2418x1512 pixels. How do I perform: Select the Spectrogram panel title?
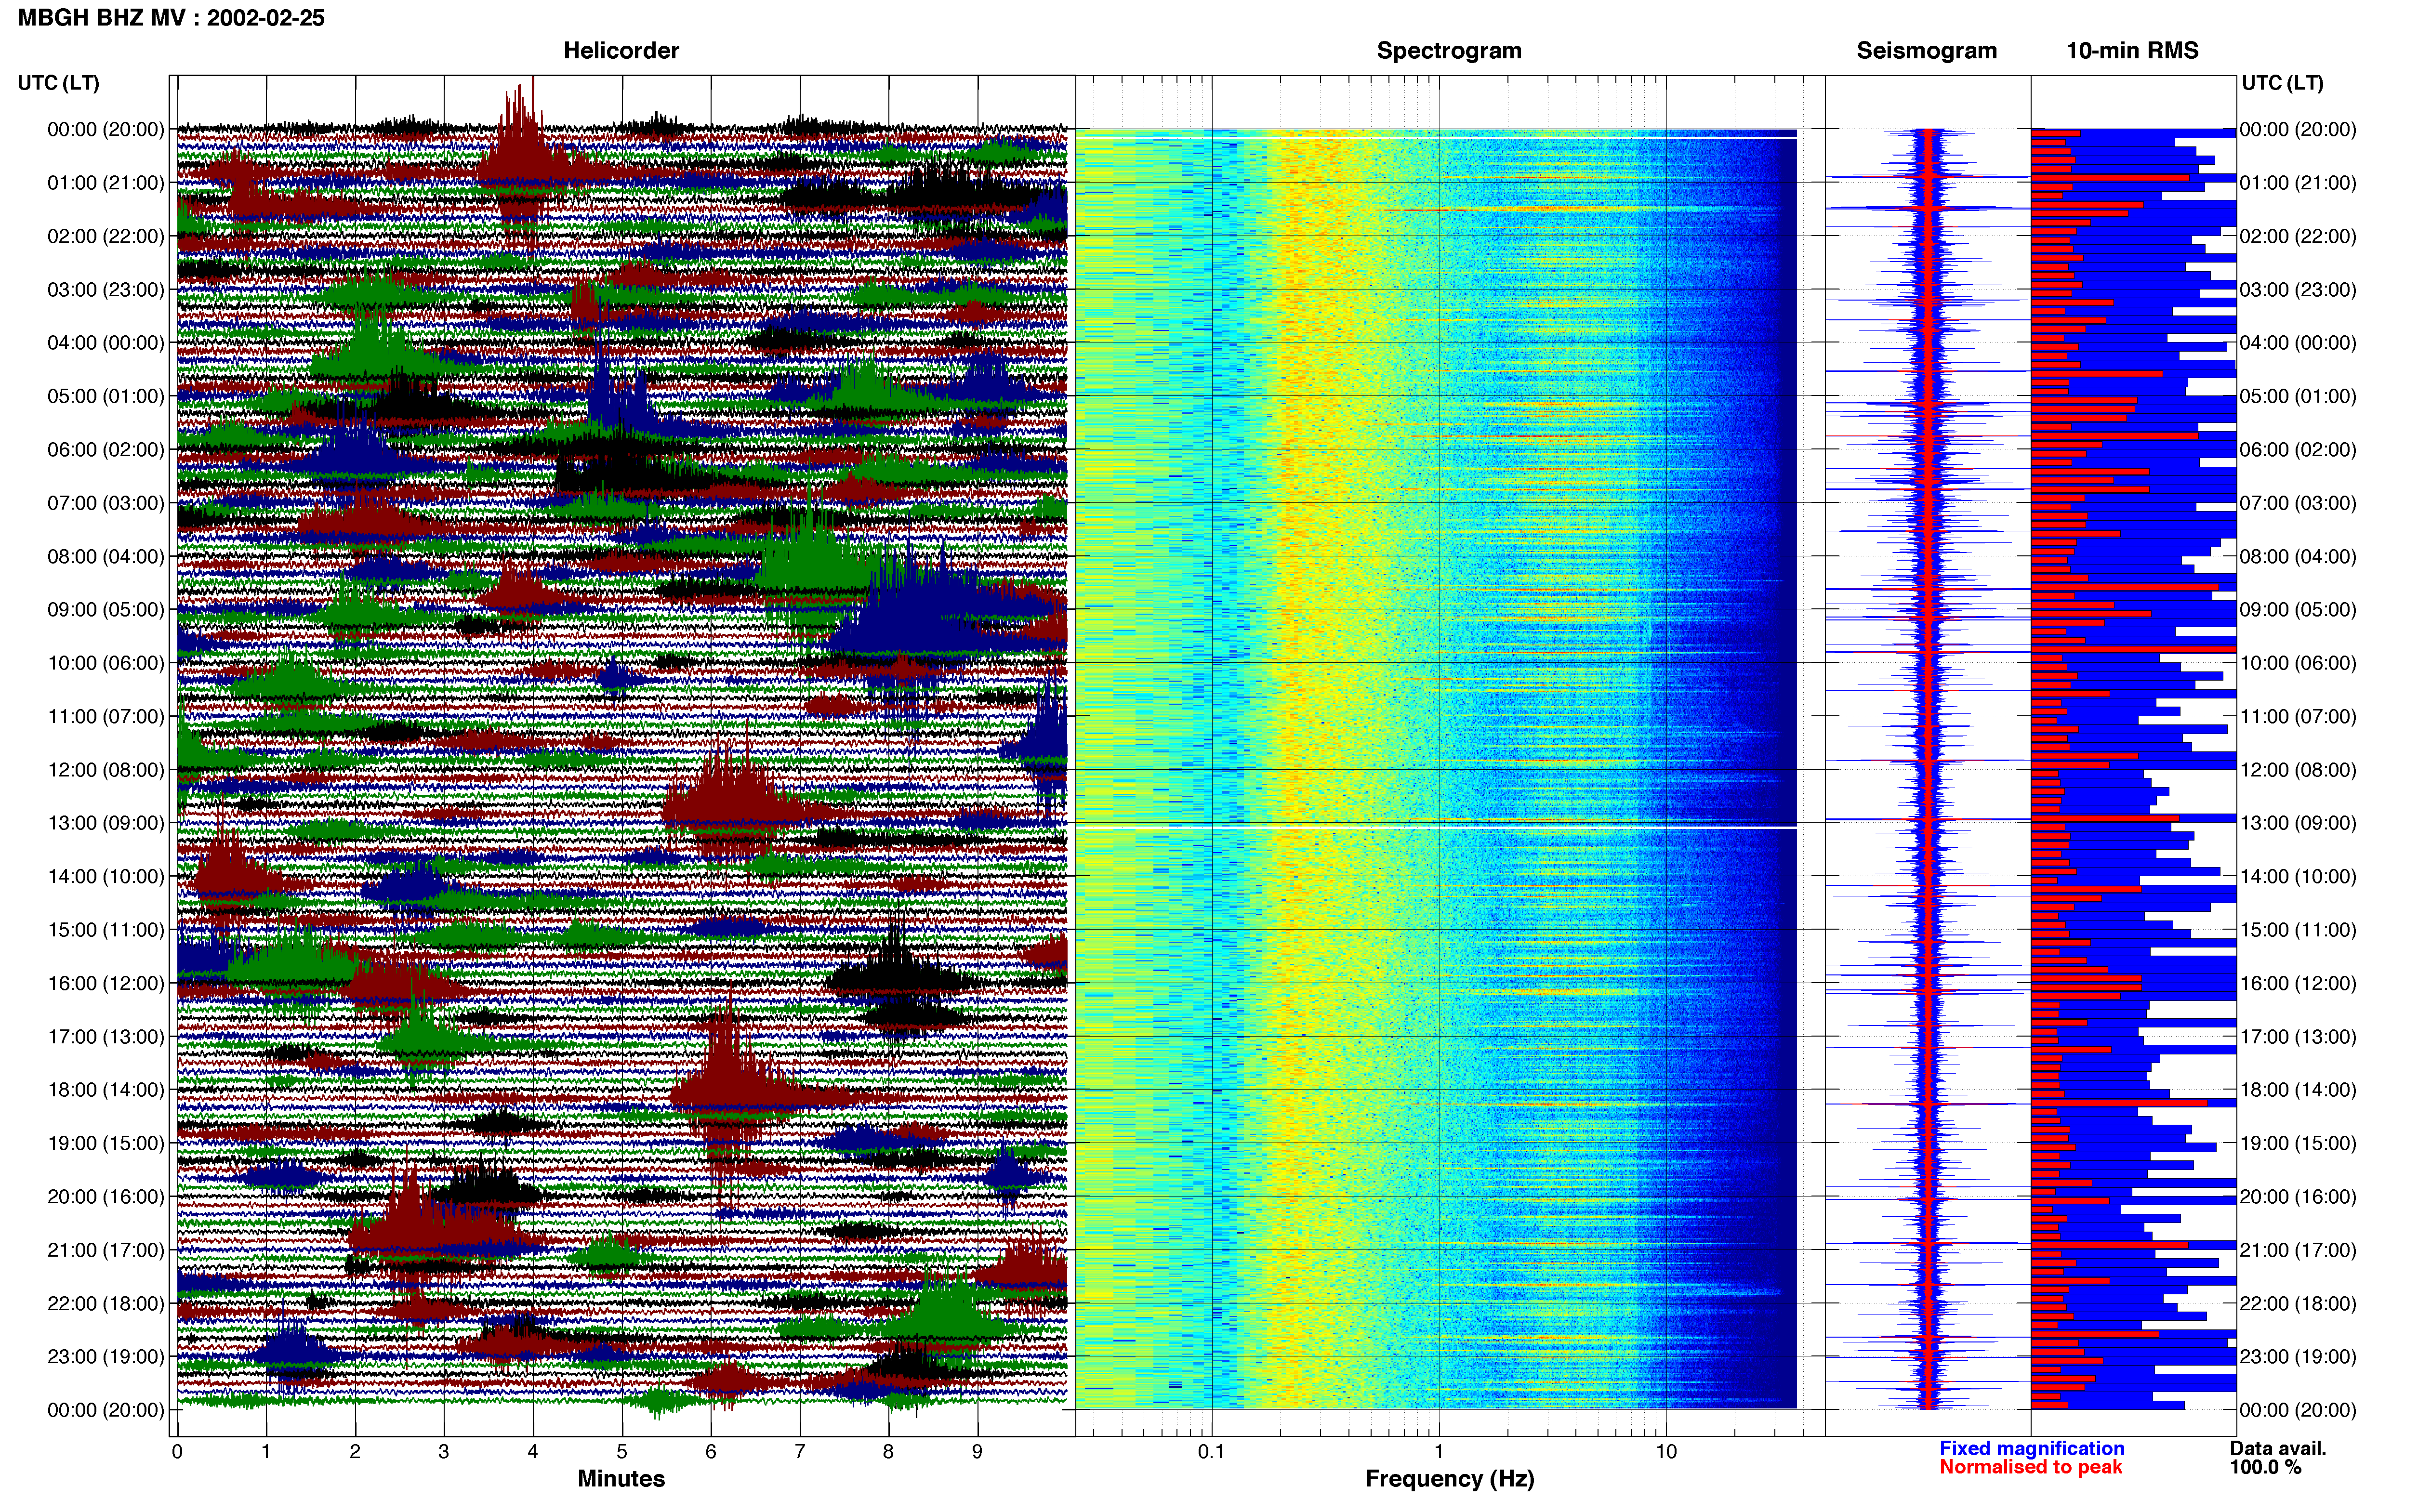click(1449, 51)
